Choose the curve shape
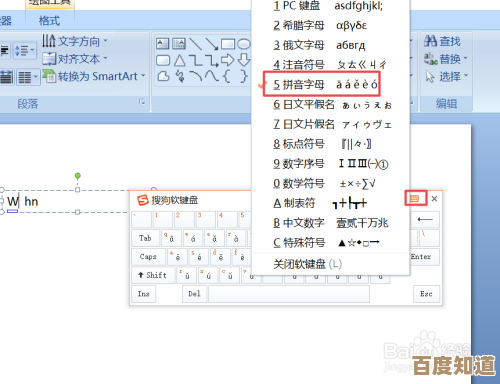The height and width of the screenshot is (384, 500). (212, 76)
